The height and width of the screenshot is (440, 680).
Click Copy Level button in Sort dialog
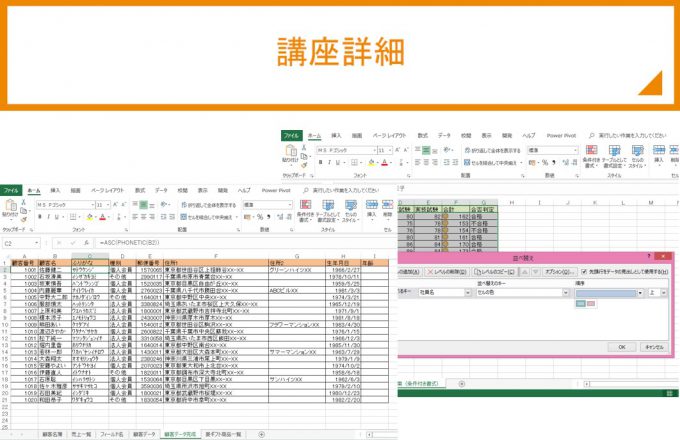pos(494,272)
